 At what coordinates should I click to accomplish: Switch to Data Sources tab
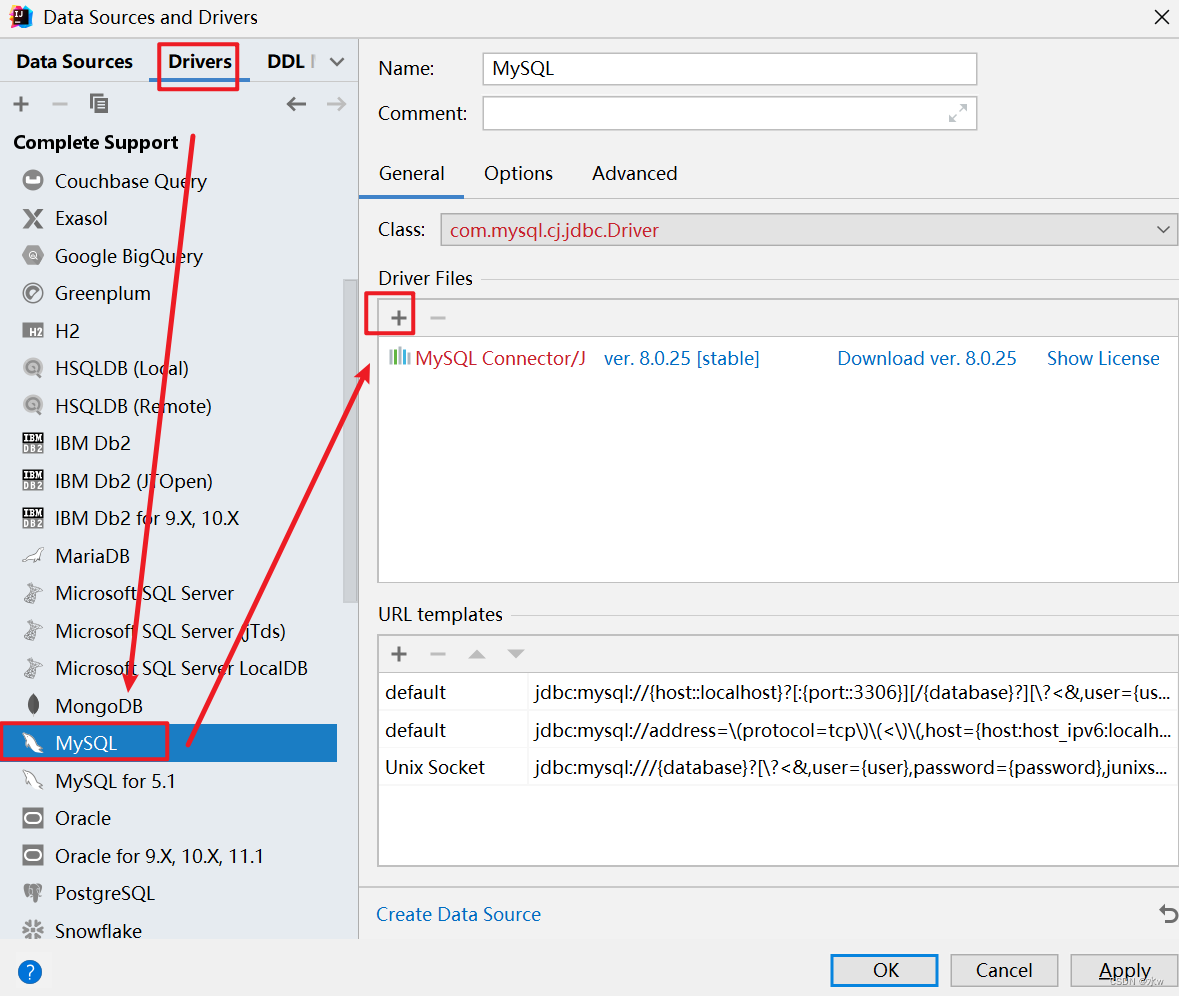tap(74, 62)
